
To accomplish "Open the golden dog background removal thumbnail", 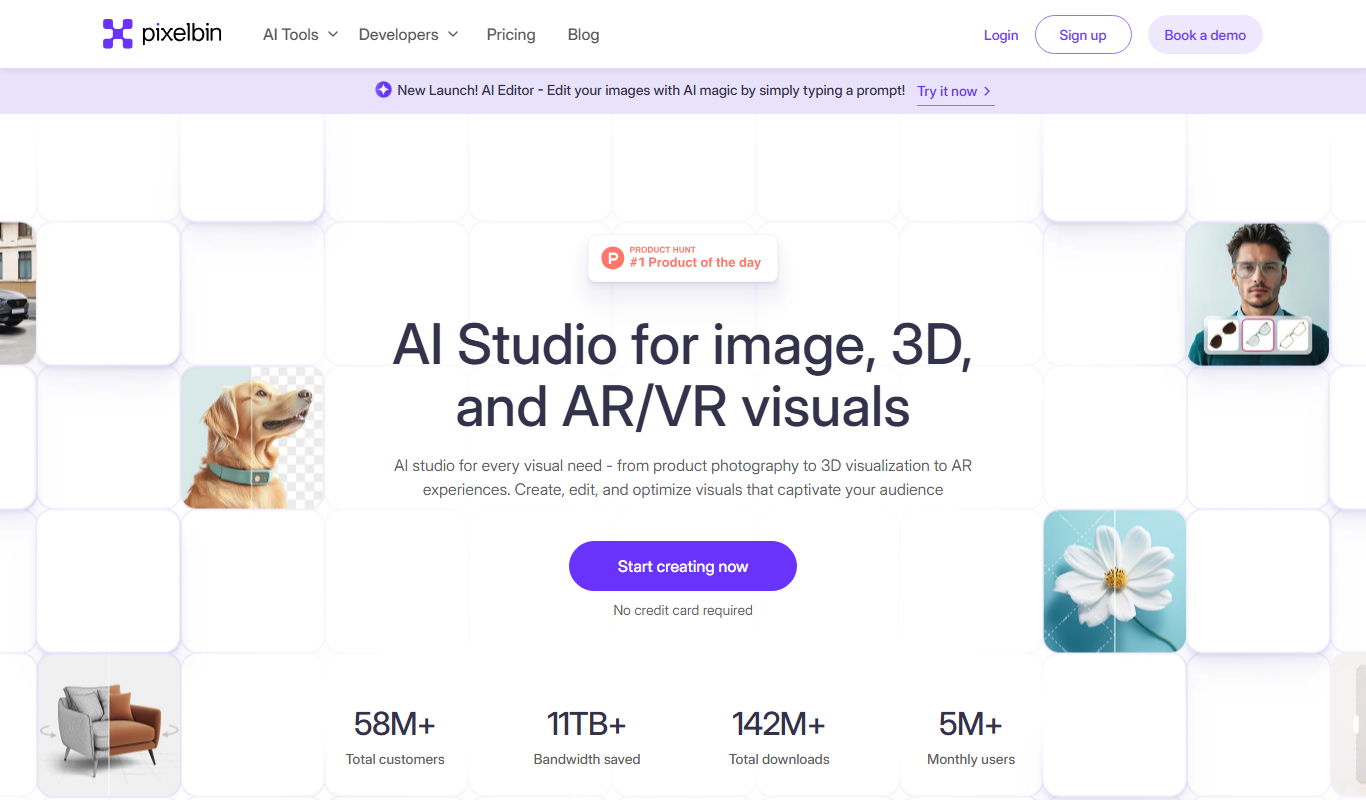I will click(x=252, y=437).
